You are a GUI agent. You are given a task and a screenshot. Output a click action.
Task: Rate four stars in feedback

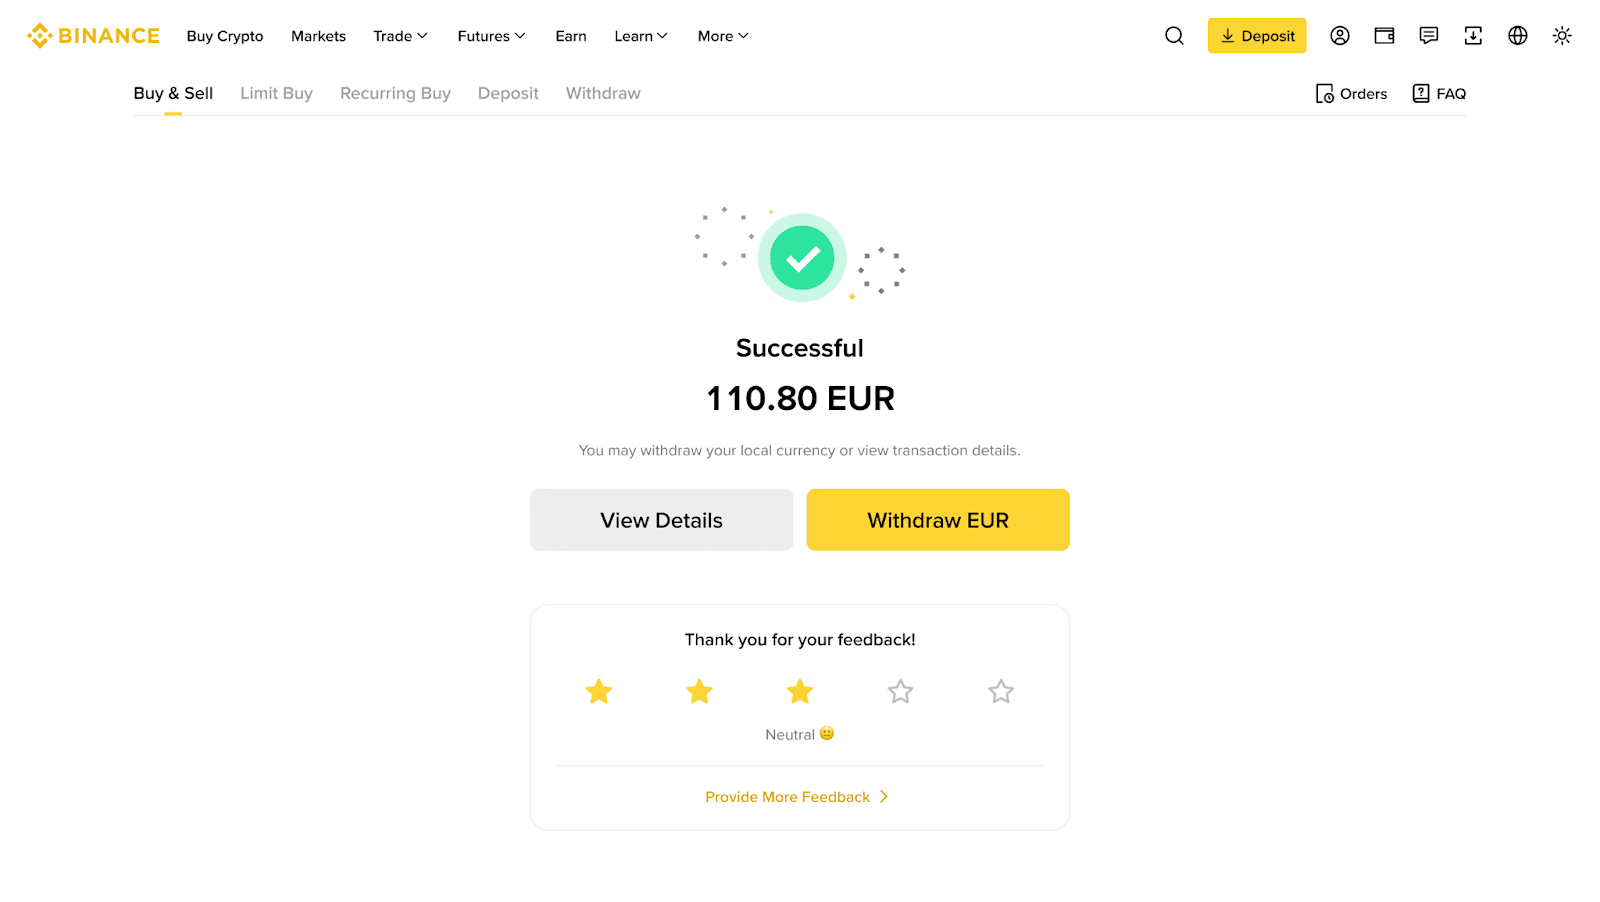(x=900, y=691)
